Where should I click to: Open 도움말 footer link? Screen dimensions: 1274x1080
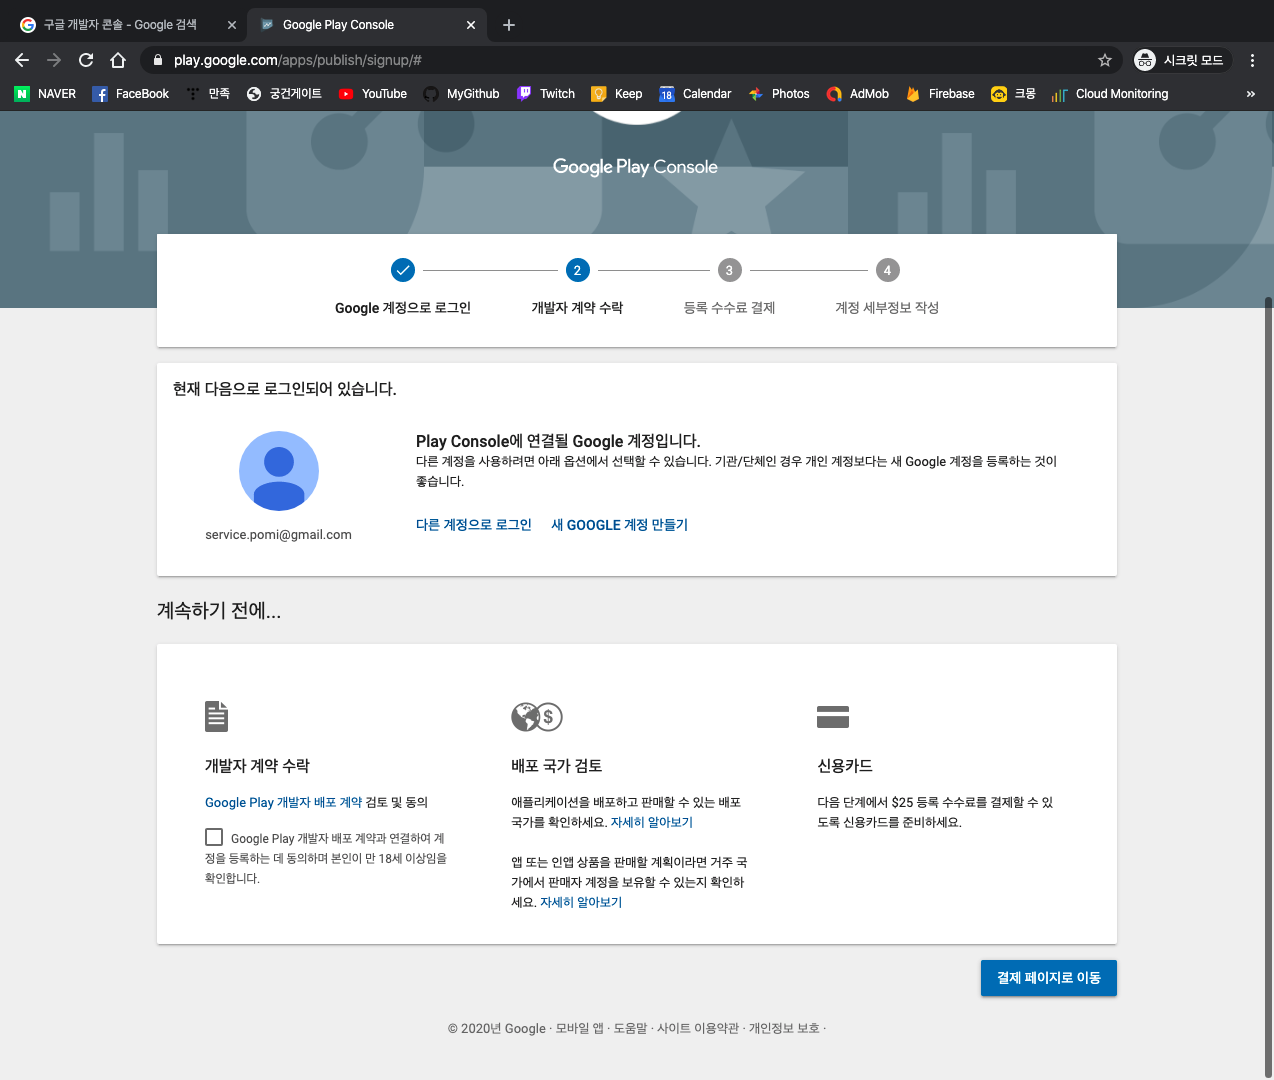click(630, 1028)
